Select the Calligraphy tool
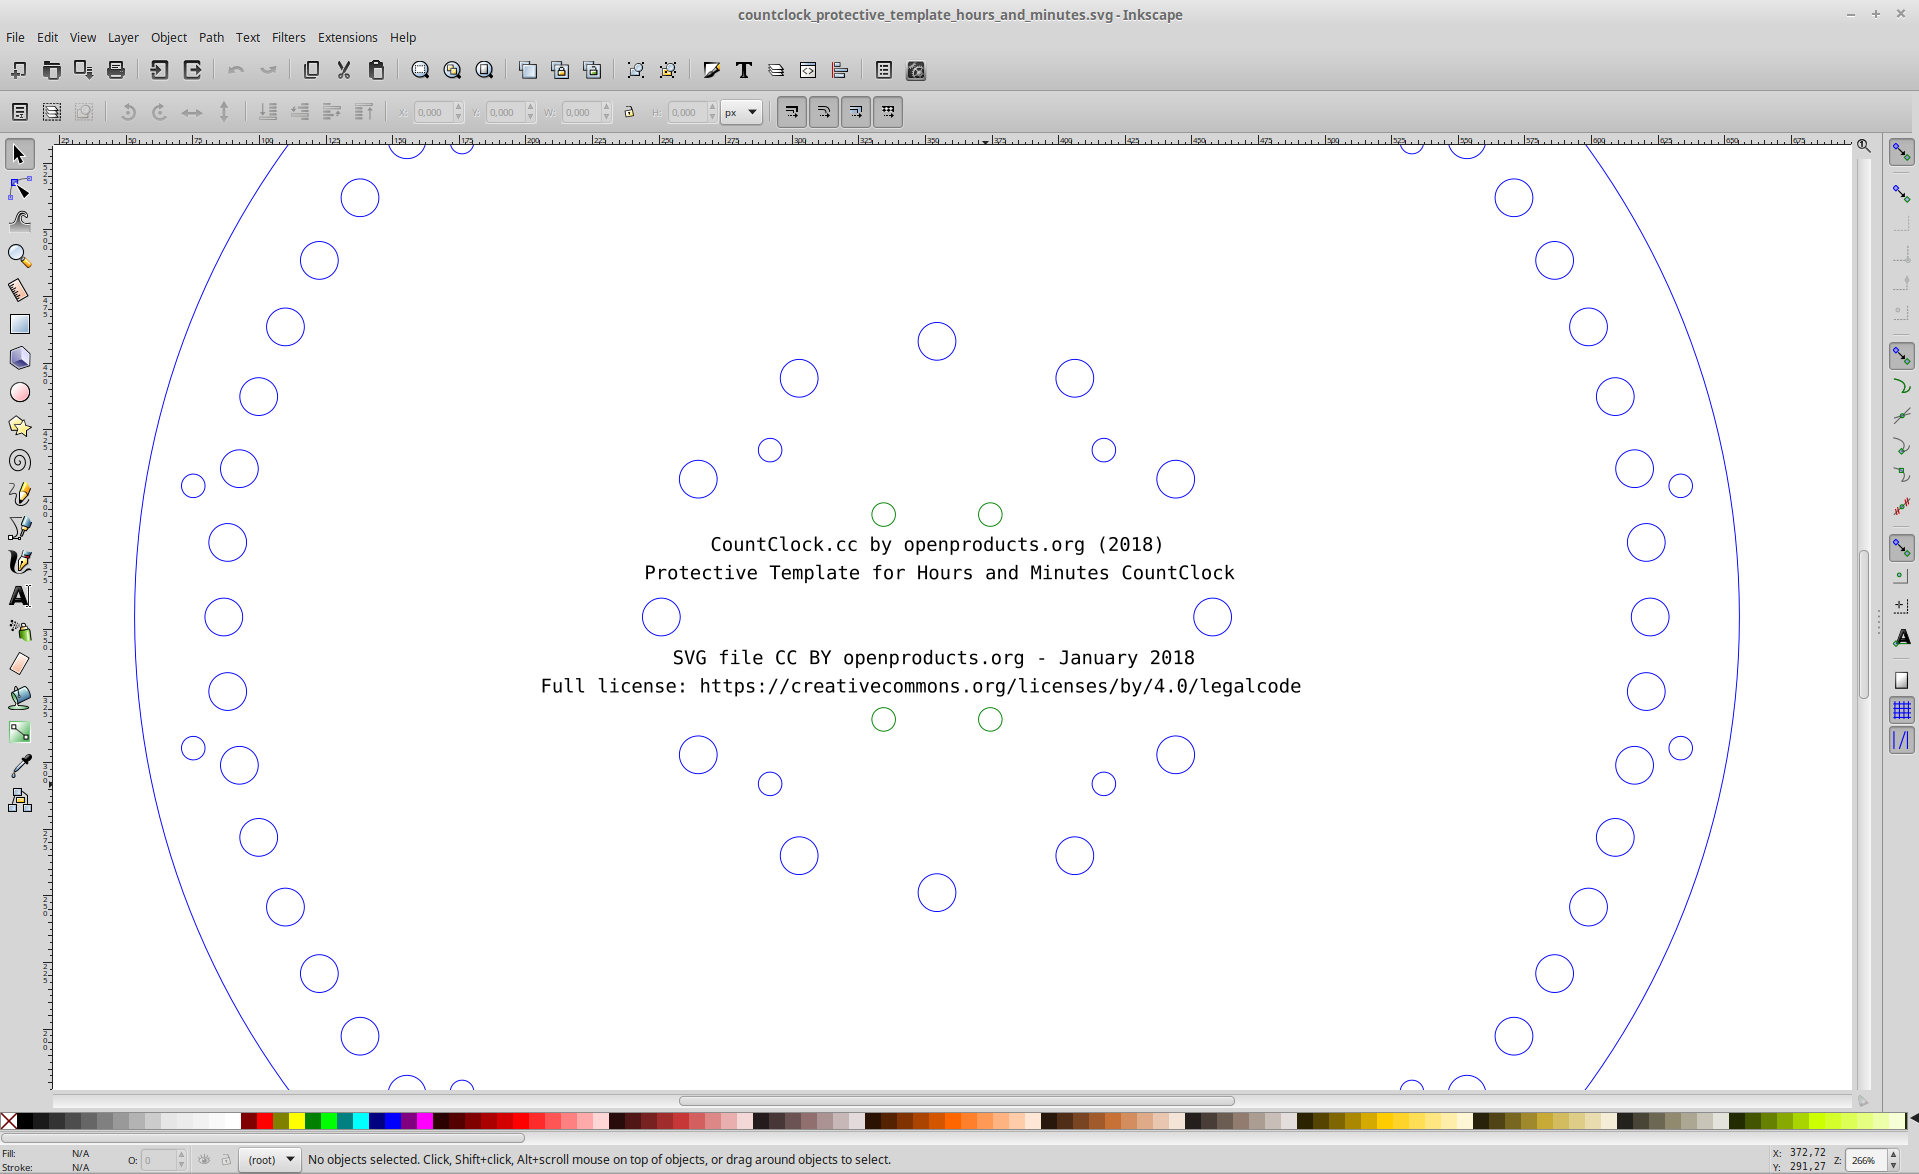Image resolution: width=1919 pixels, height=1174 pixels. 19,562
